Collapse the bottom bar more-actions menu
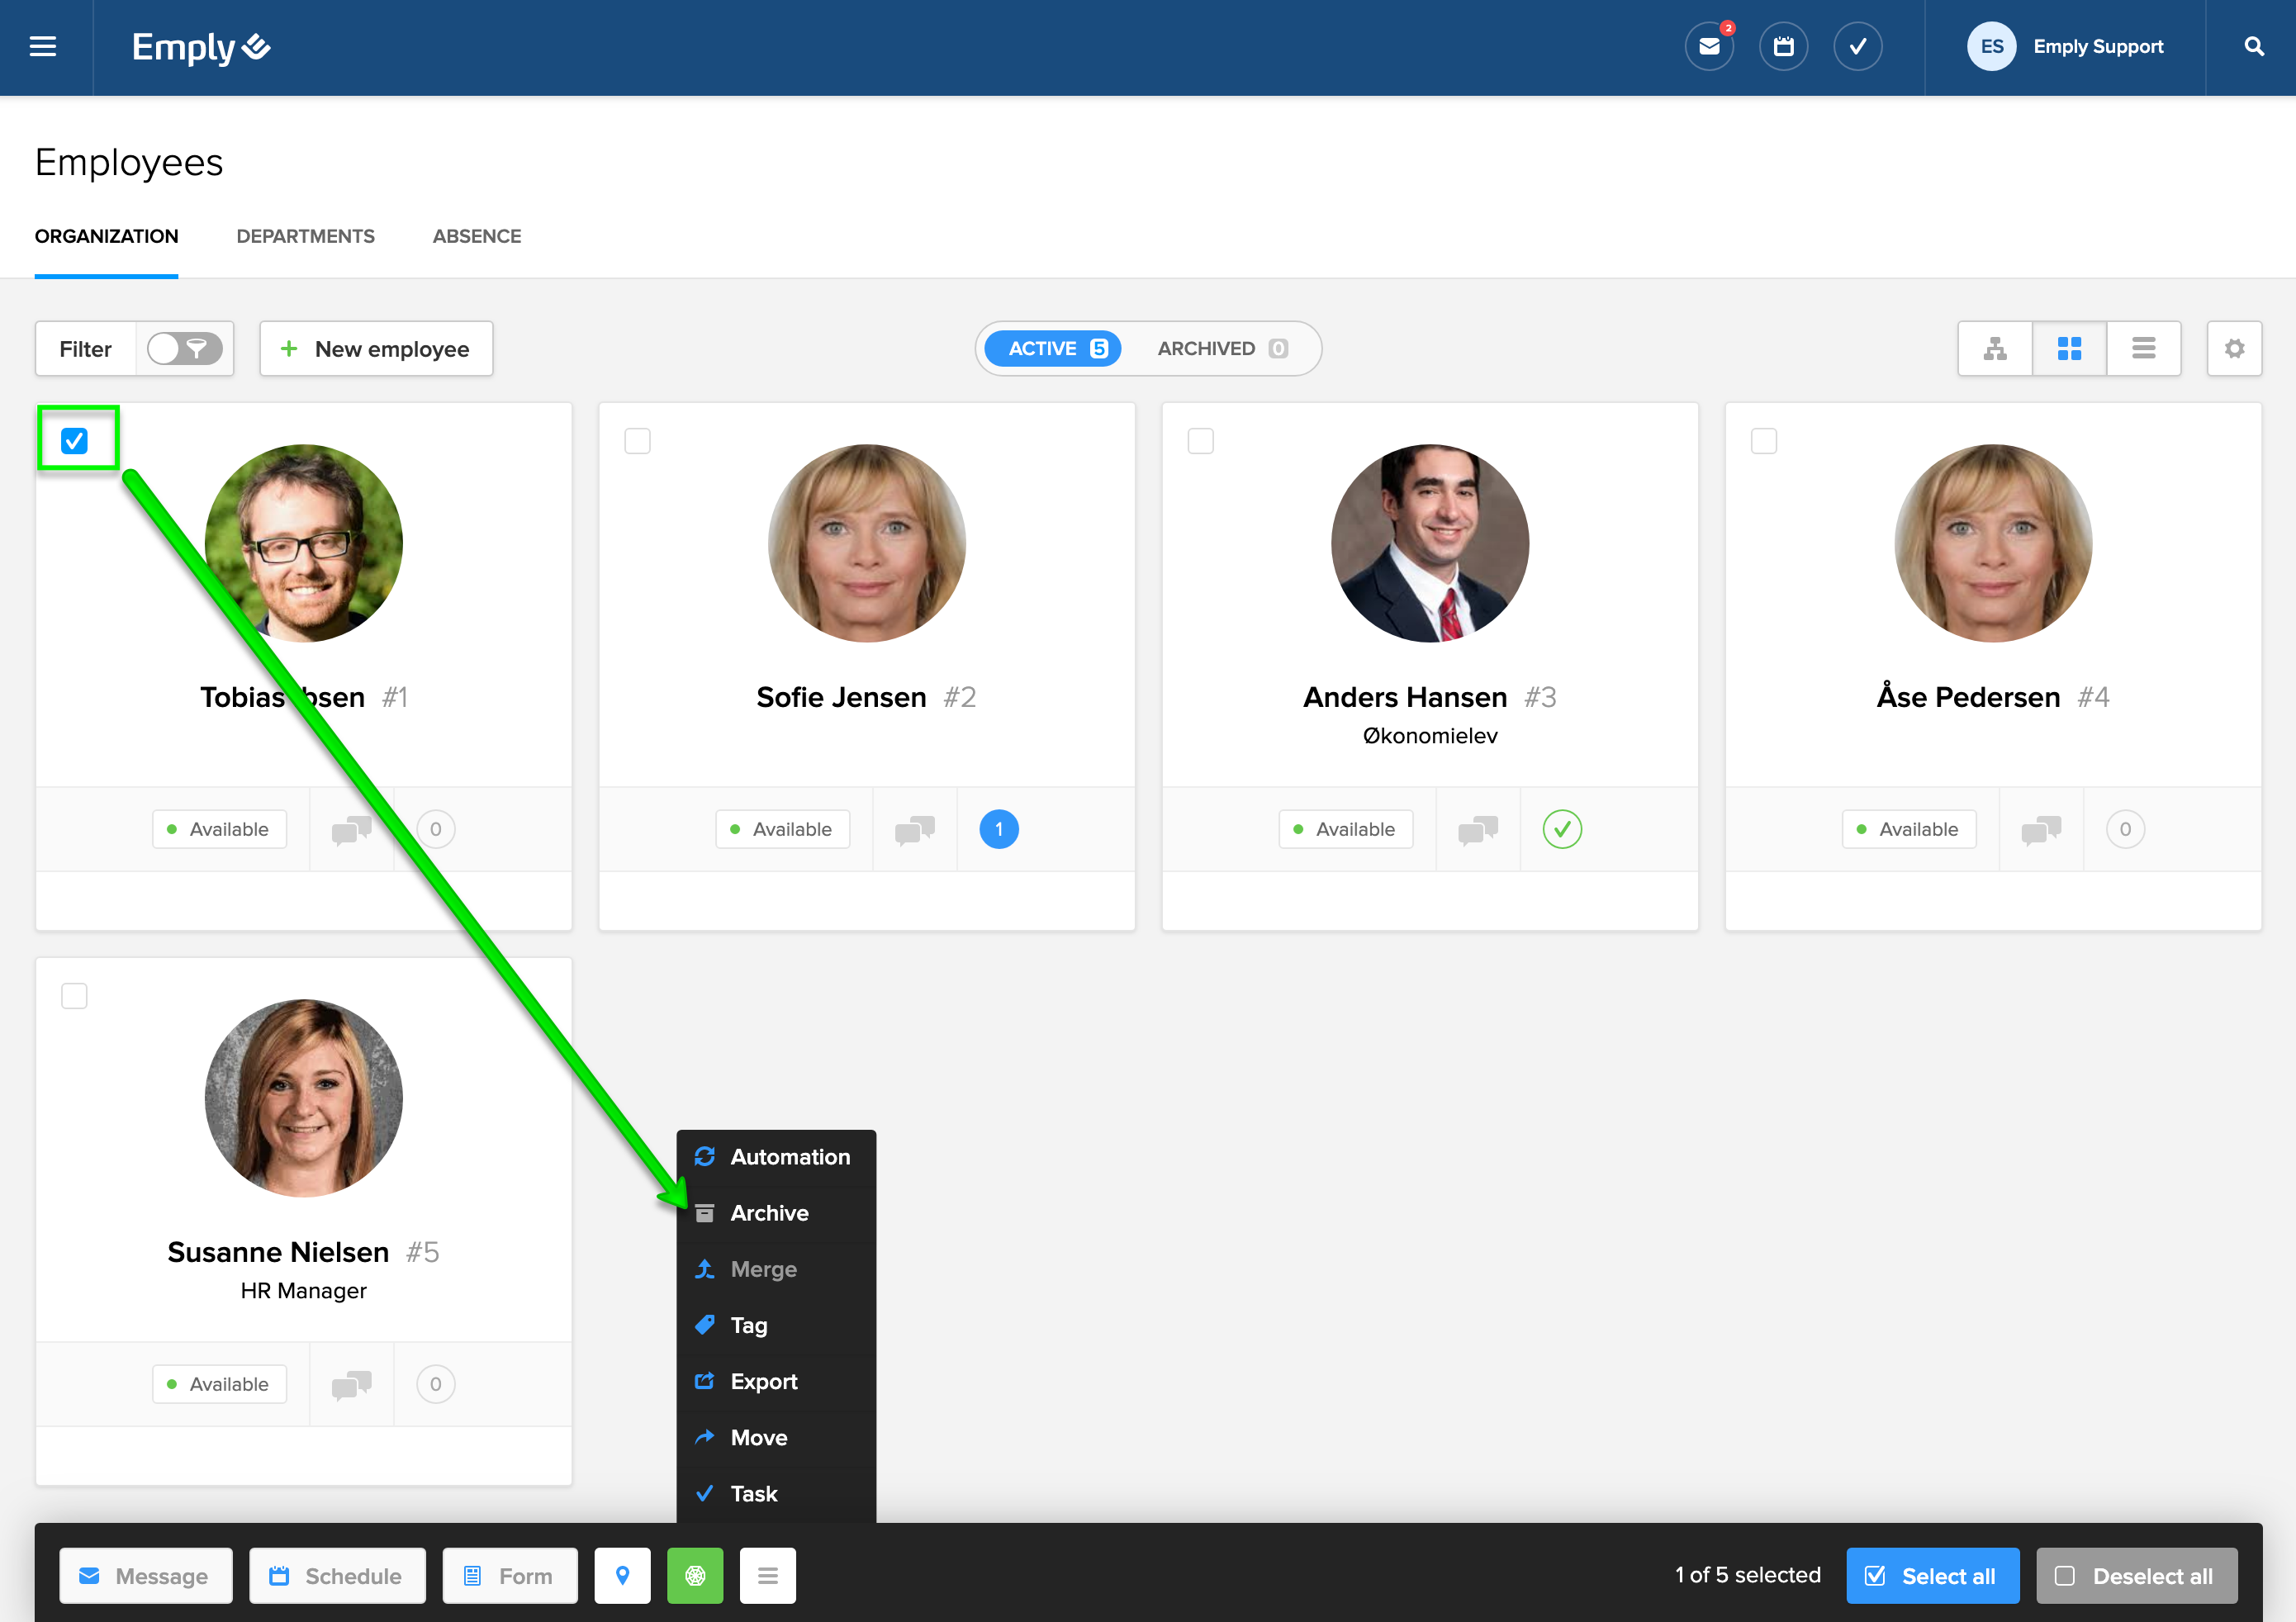 pyautogui.click(x=767, y=1576)
